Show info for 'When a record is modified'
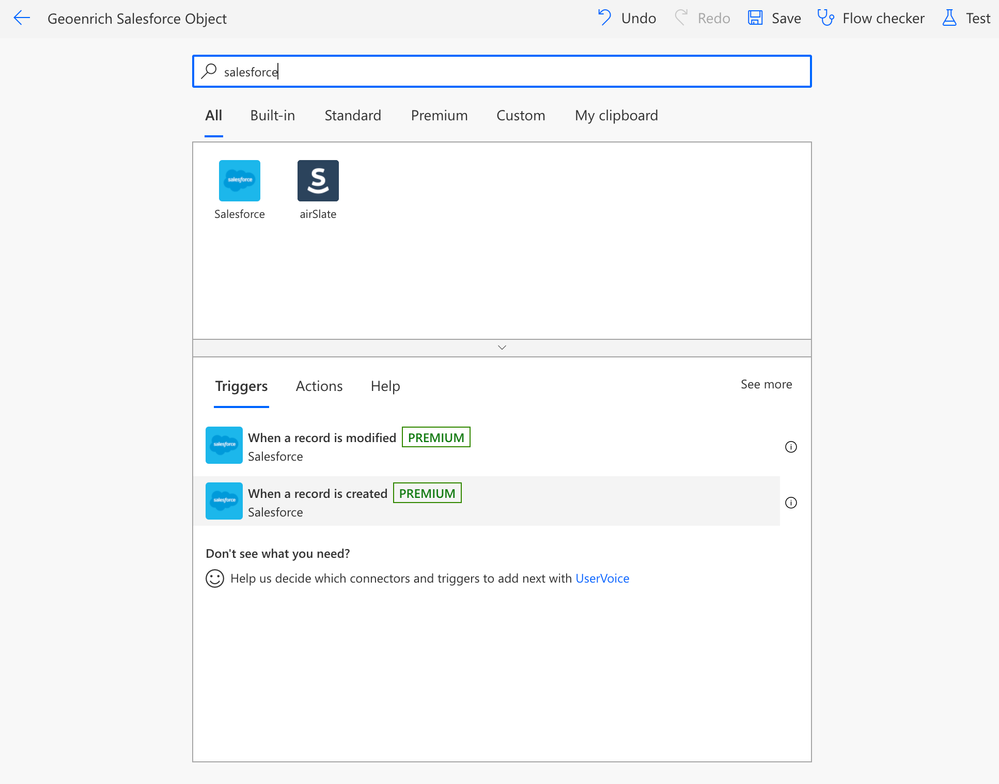Screen dimensions: 999x784 pyautogui.click(x=791, y=447)
